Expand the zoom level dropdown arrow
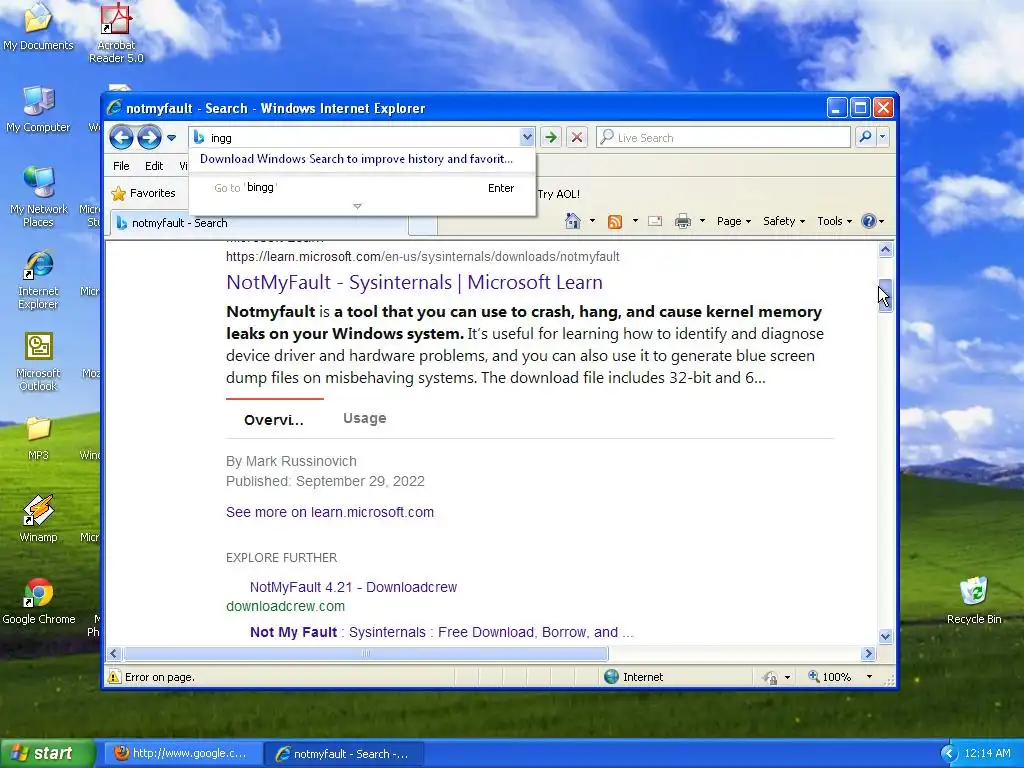This screenshot has height=768, width=1024. tap(869, 677)
